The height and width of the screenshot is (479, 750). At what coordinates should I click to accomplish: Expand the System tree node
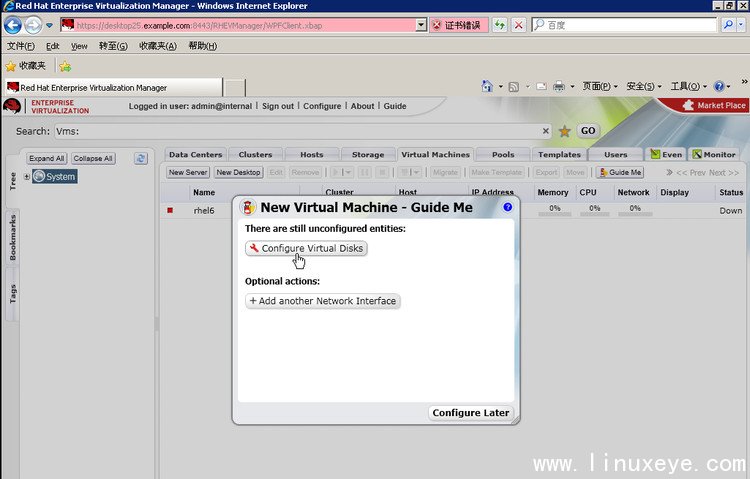click(27, 177)
